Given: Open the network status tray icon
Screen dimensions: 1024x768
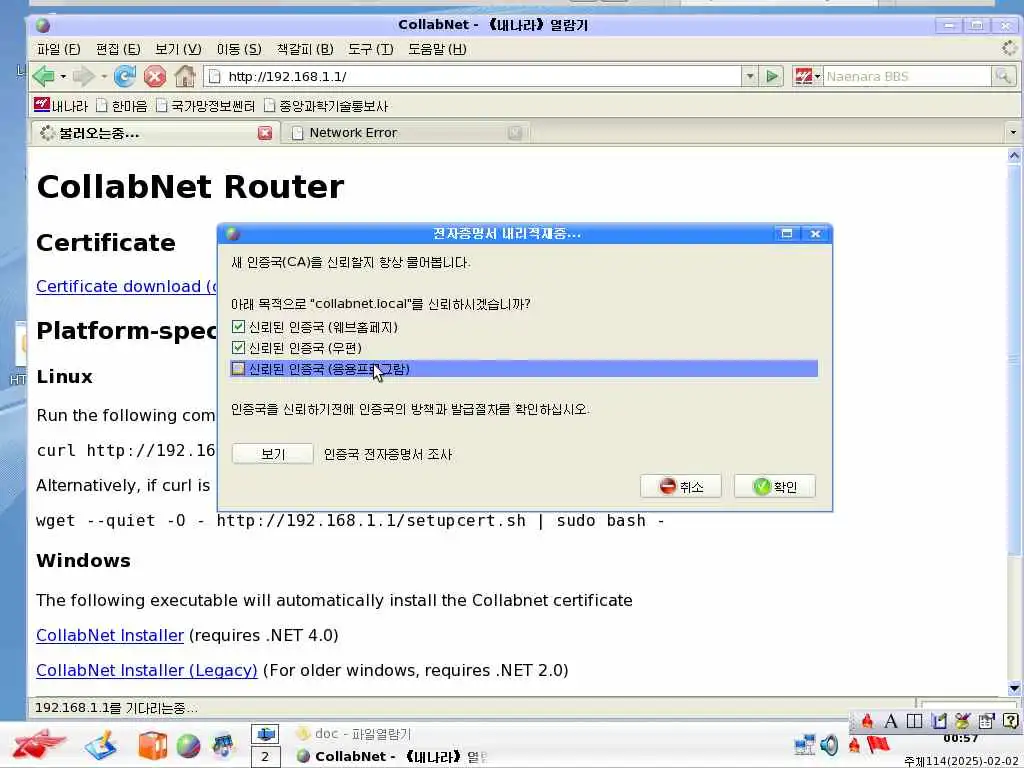Looking at the screenshot, I should click(x=805, y=744).
